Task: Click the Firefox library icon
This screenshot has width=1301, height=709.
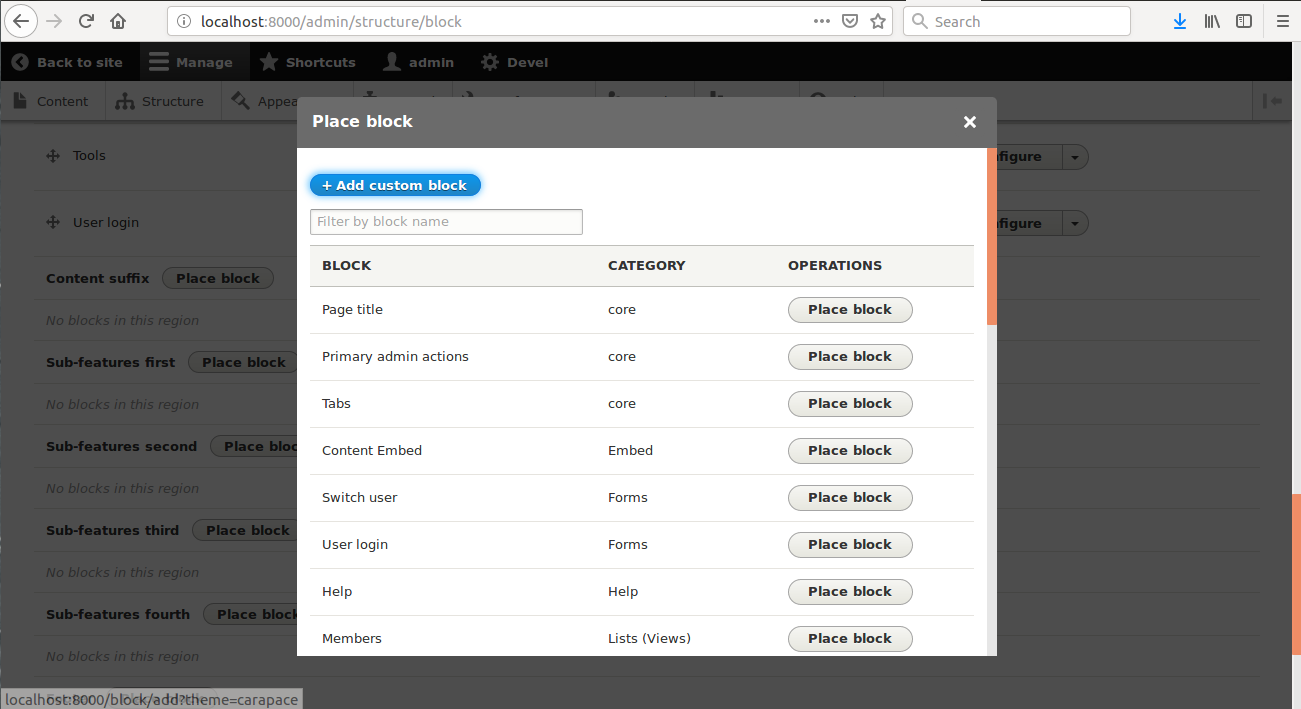Action: (x=1211, y=20)
